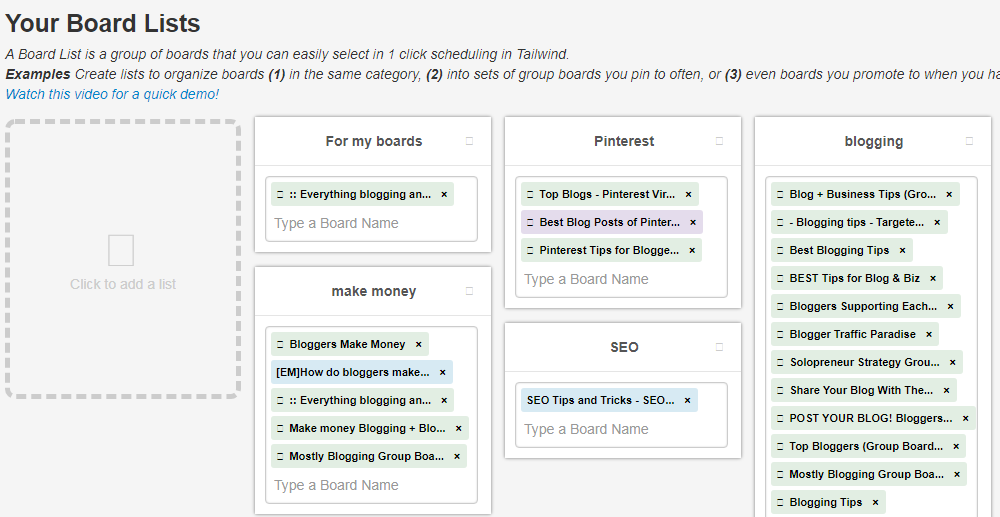
Task: Remove Best Blog Posts of Pinterest board tag
Action: coord(692,222)
